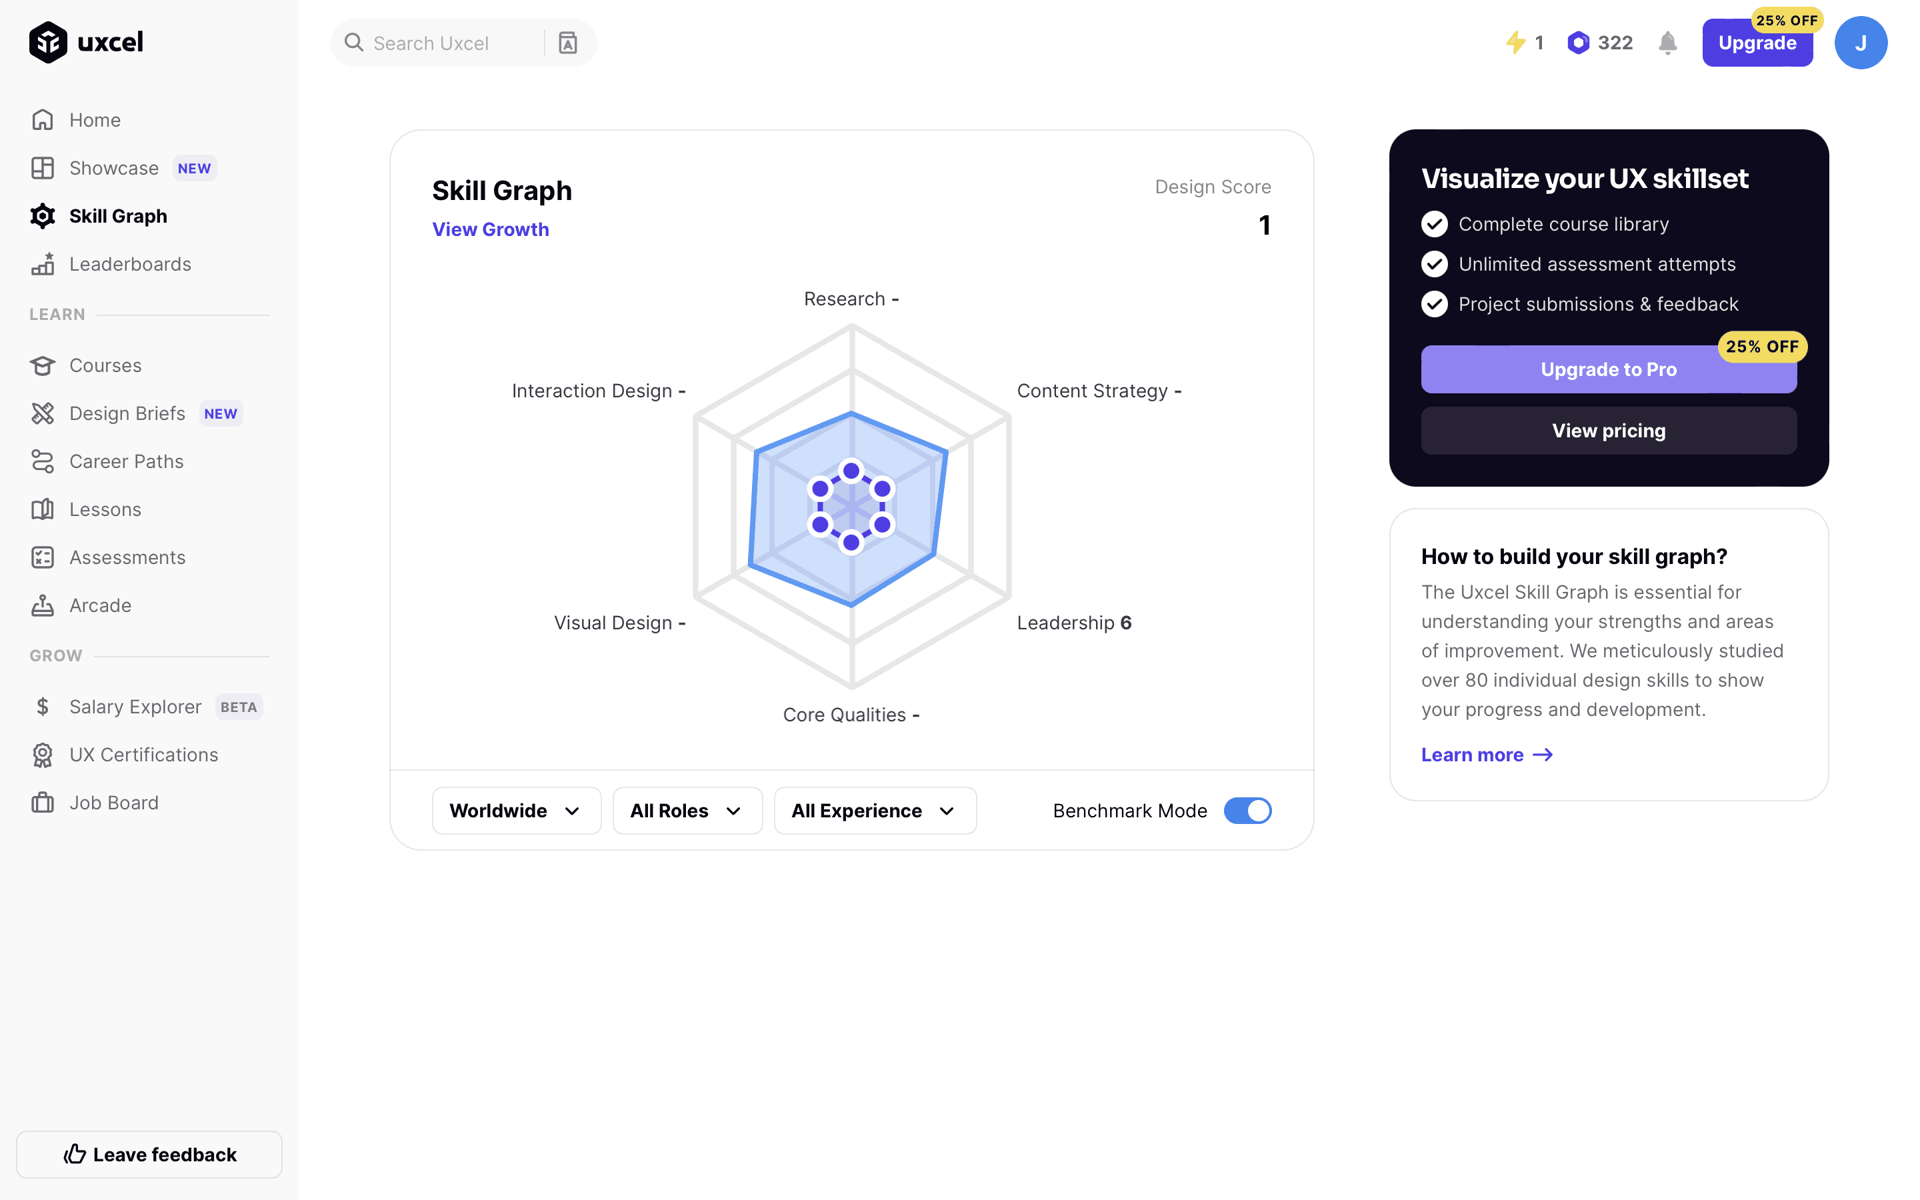The image size is (1920, 1200).
Task: Click the BETA badge beside Salary Explorer
Action: [238, 707]
